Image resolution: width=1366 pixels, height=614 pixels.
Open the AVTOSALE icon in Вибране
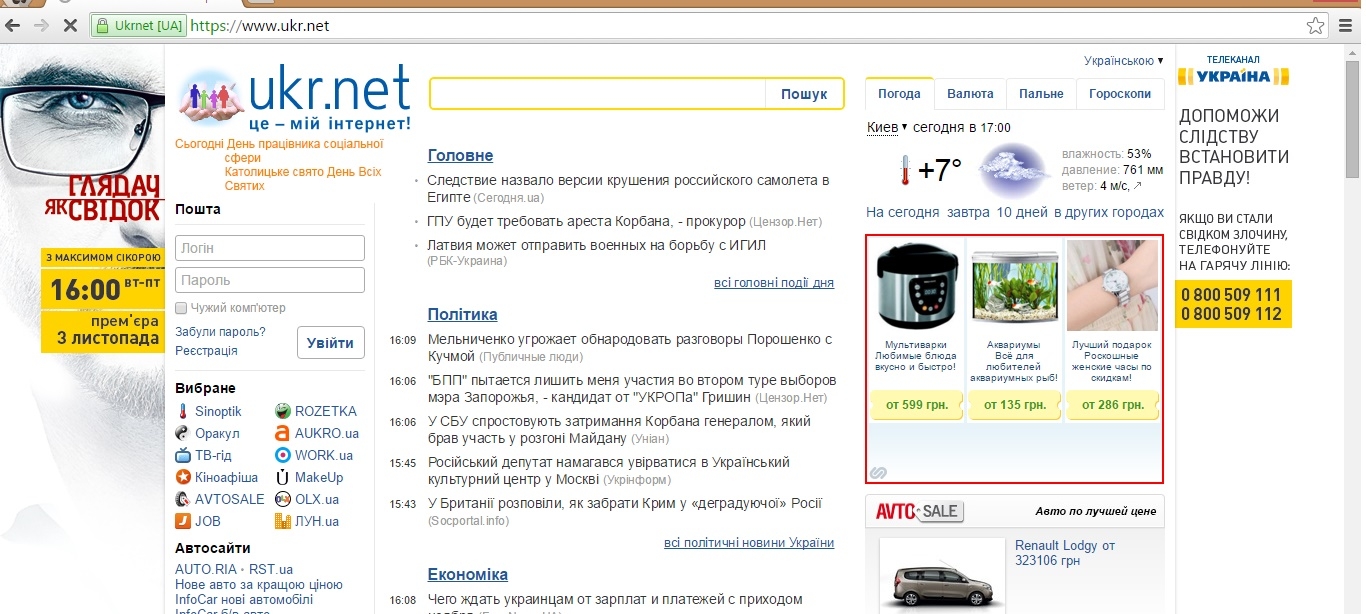183,499
